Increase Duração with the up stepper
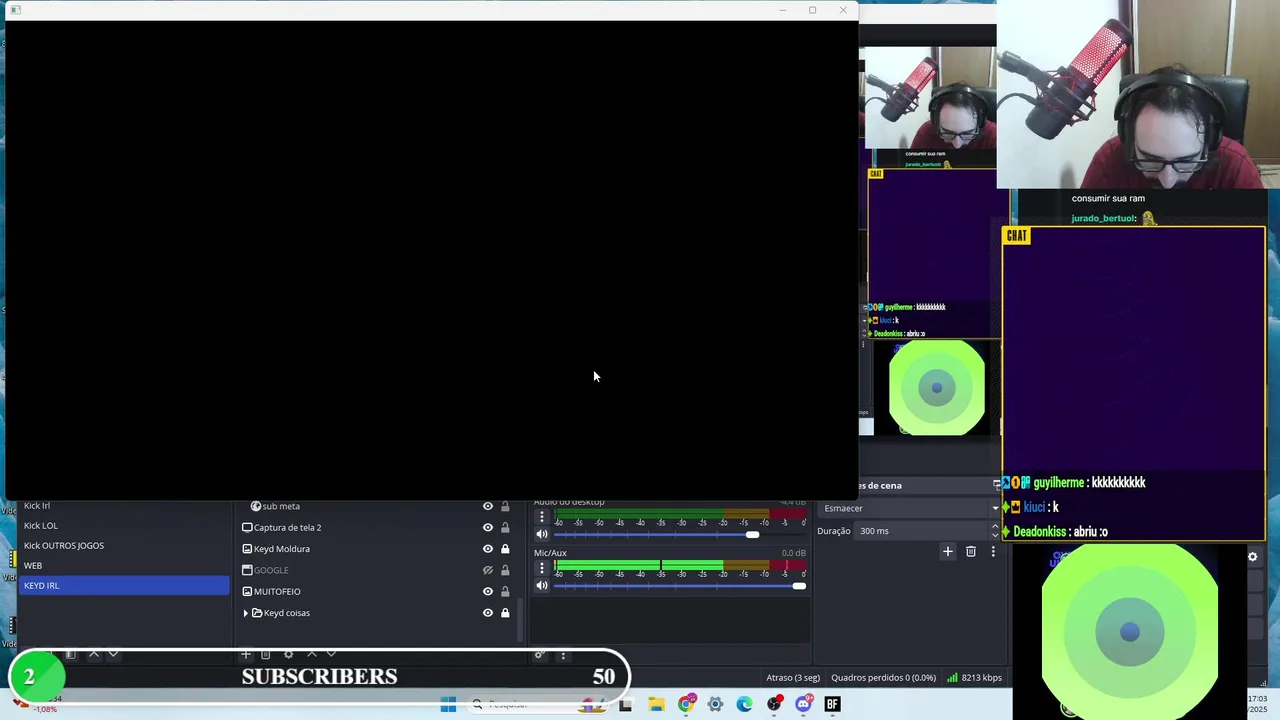This screenshot has width=1280, height=720. [x=995, y=527]
